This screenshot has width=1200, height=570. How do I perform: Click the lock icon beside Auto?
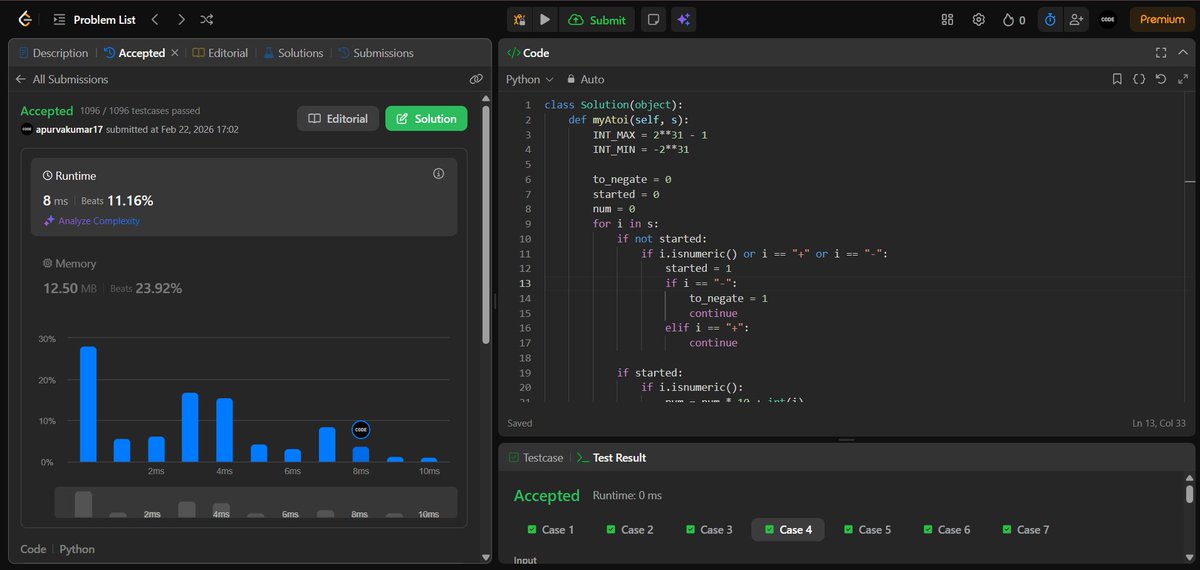click(571, 79)
